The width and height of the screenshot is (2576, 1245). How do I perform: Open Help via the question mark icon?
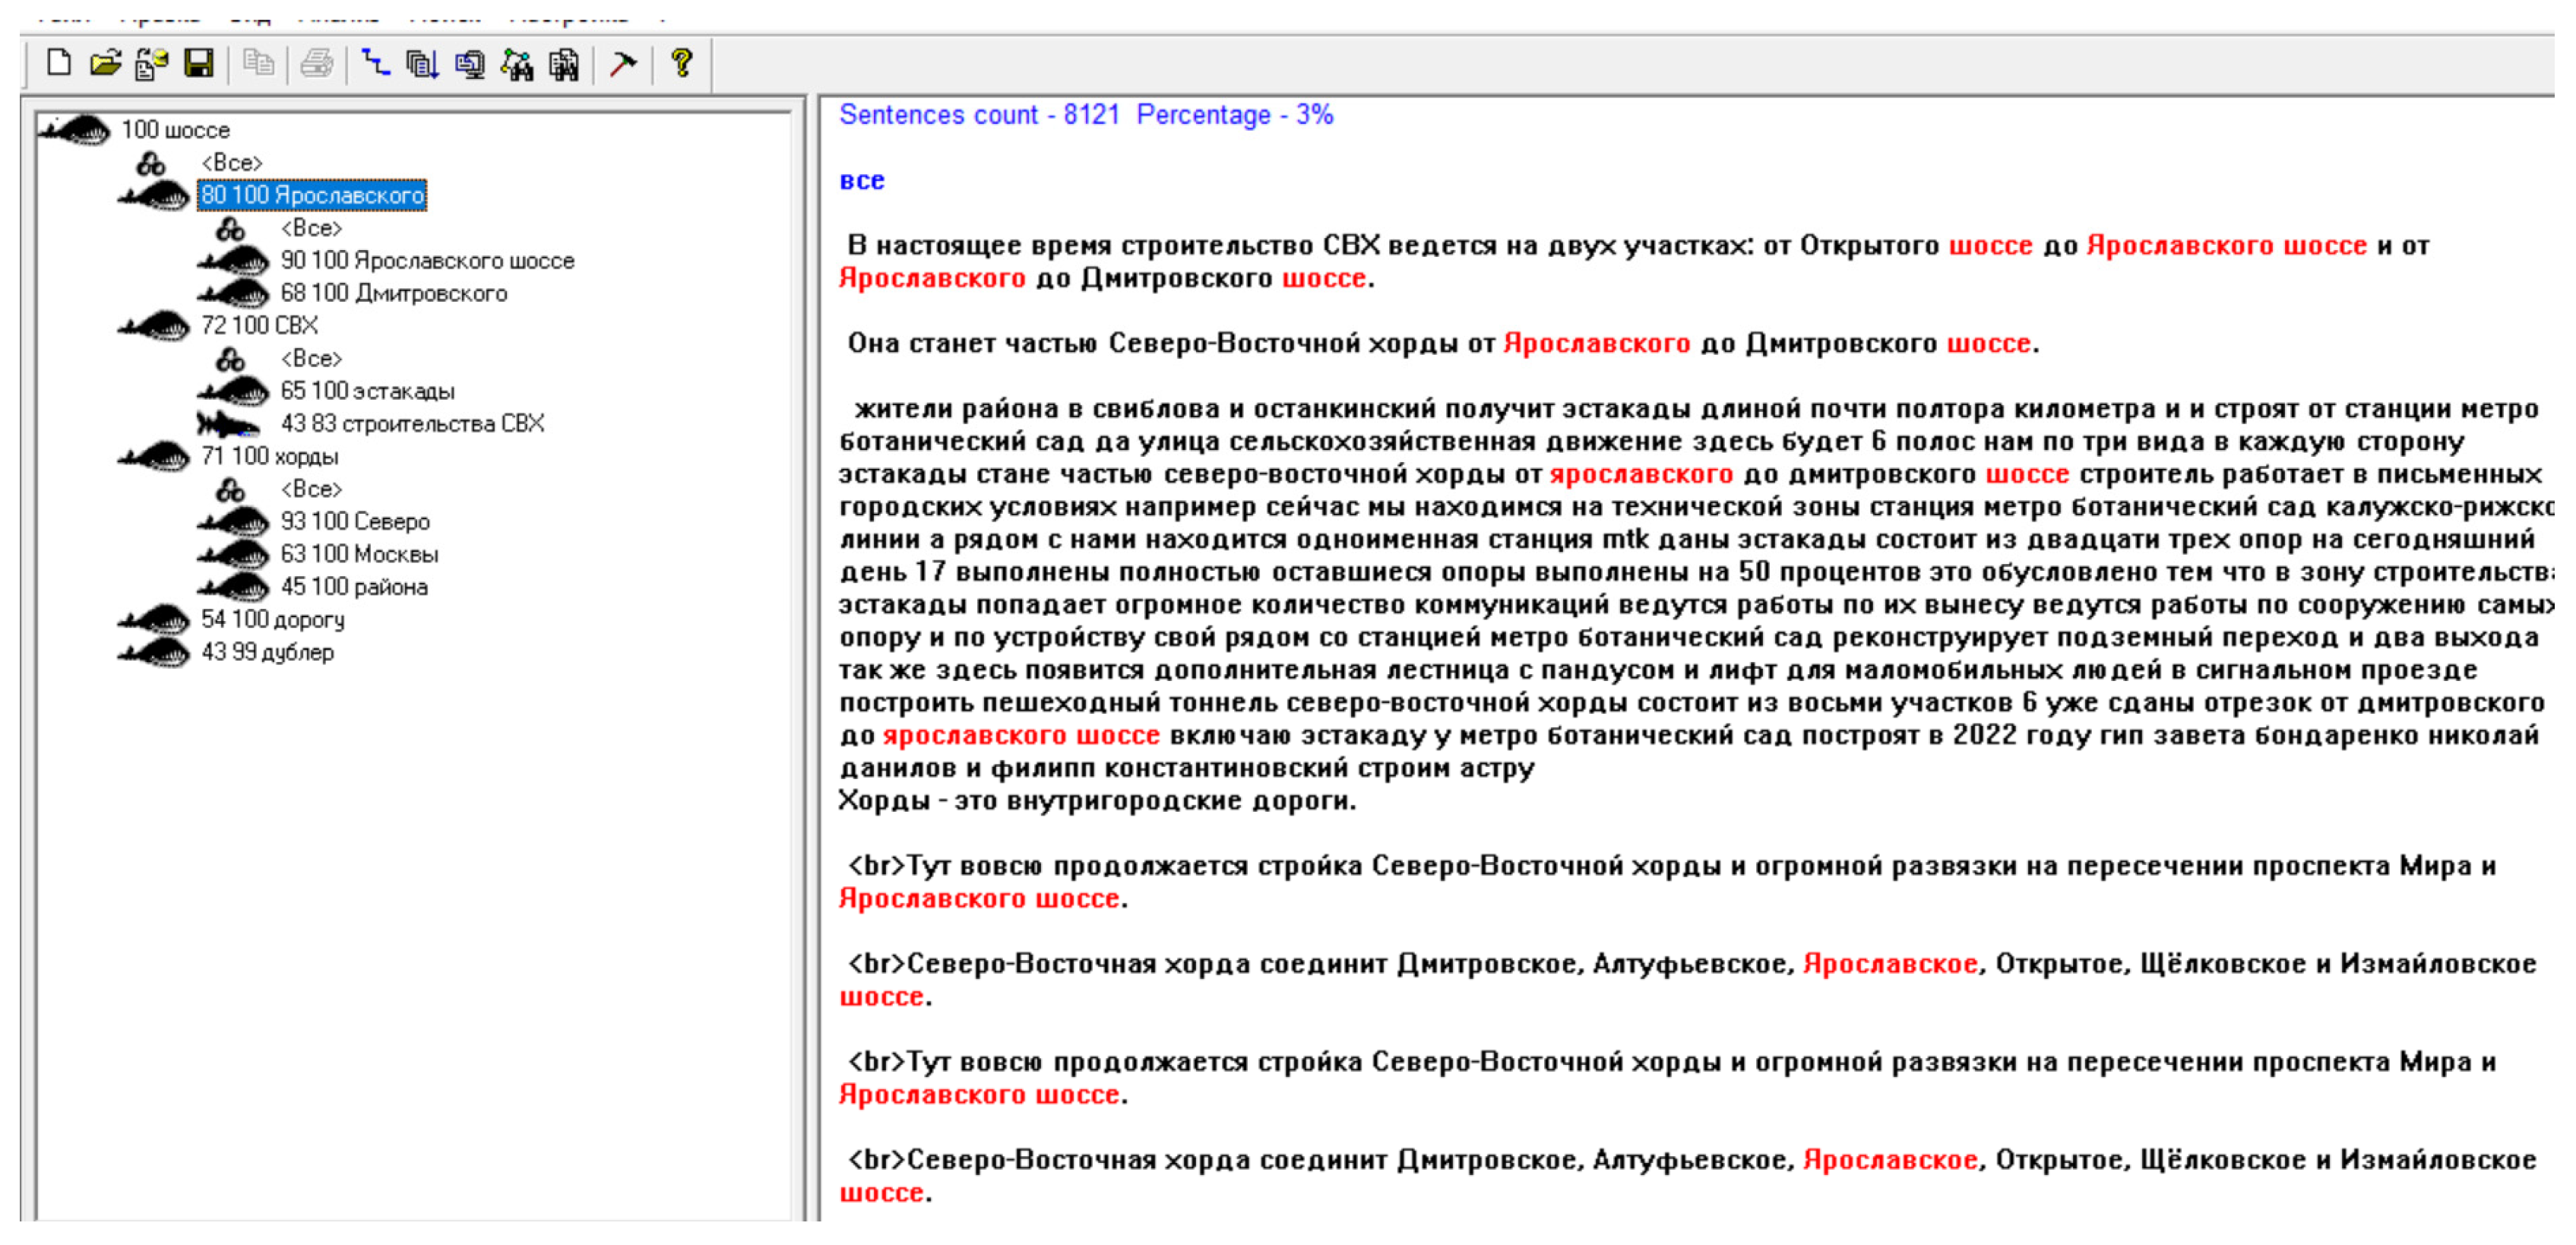(x=681, y=64)
